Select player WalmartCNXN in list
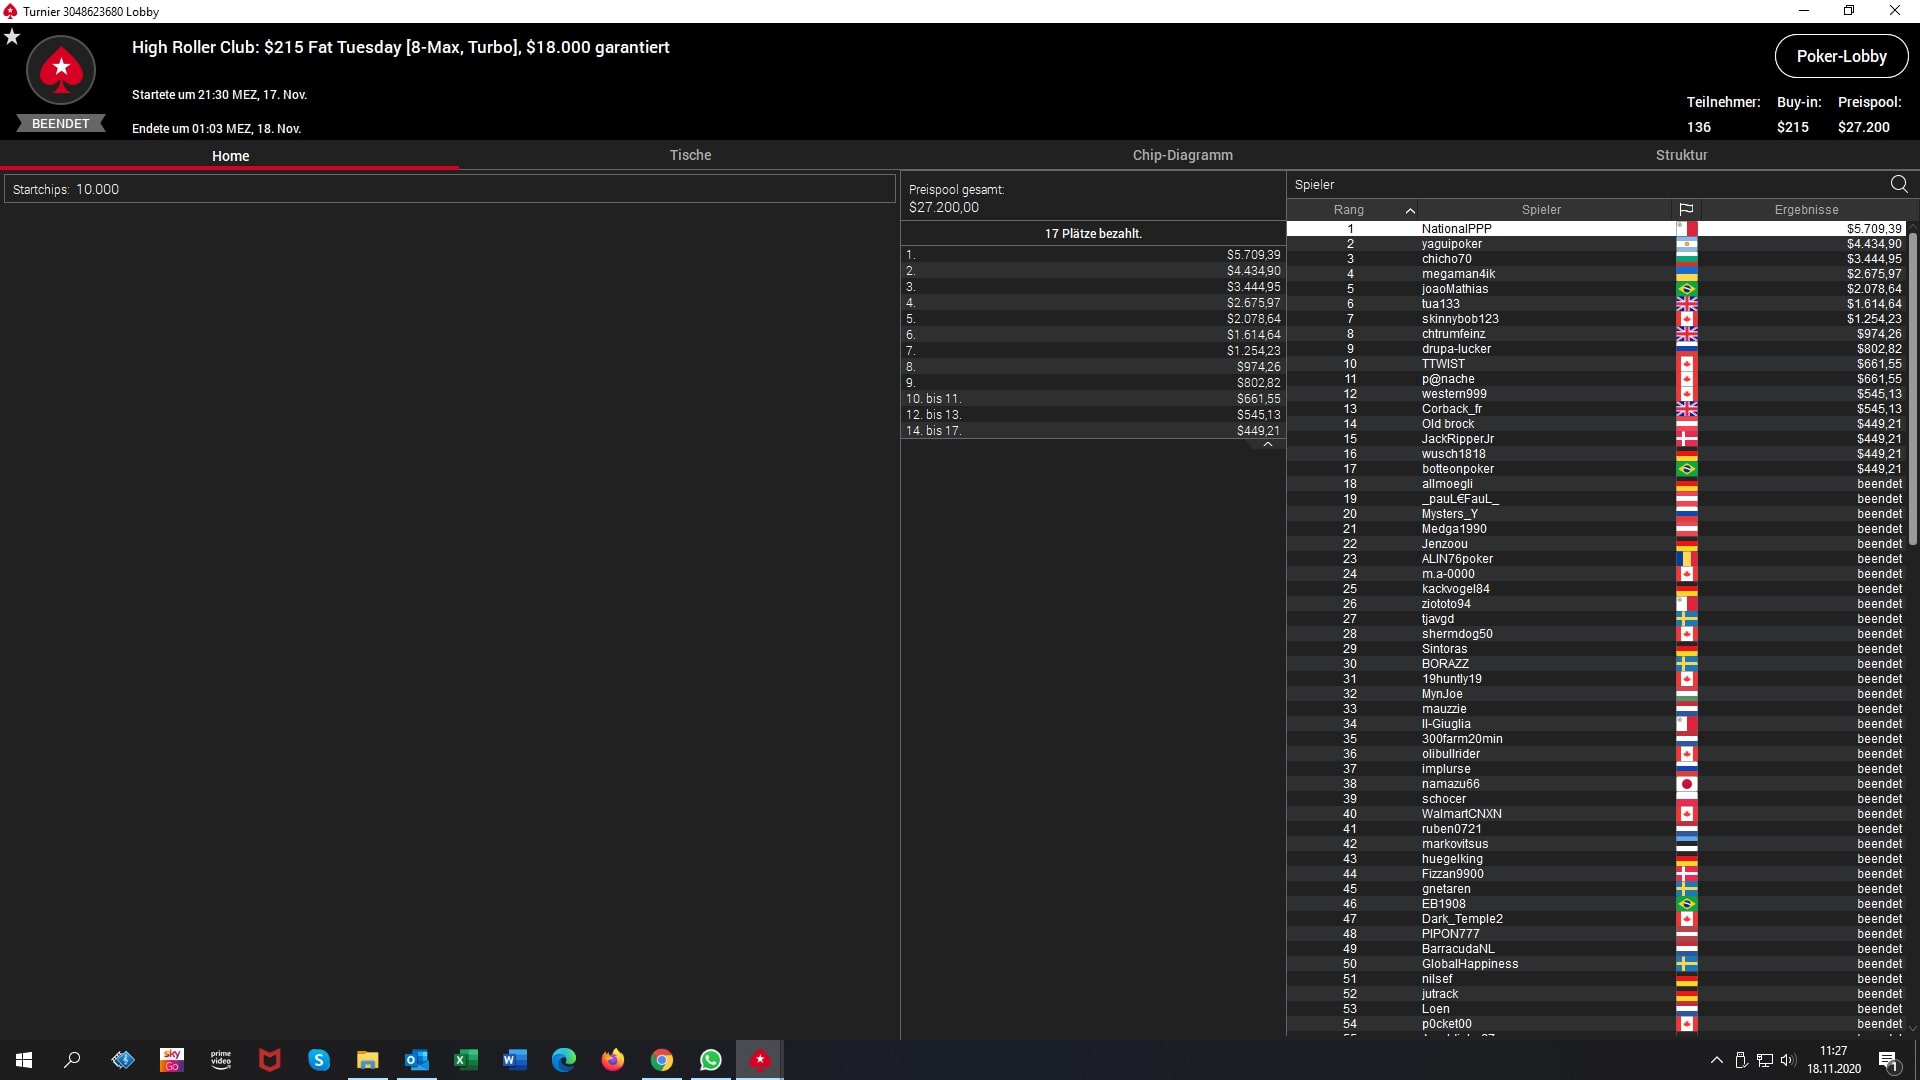The image size is (1920, 1080). 1596,814
